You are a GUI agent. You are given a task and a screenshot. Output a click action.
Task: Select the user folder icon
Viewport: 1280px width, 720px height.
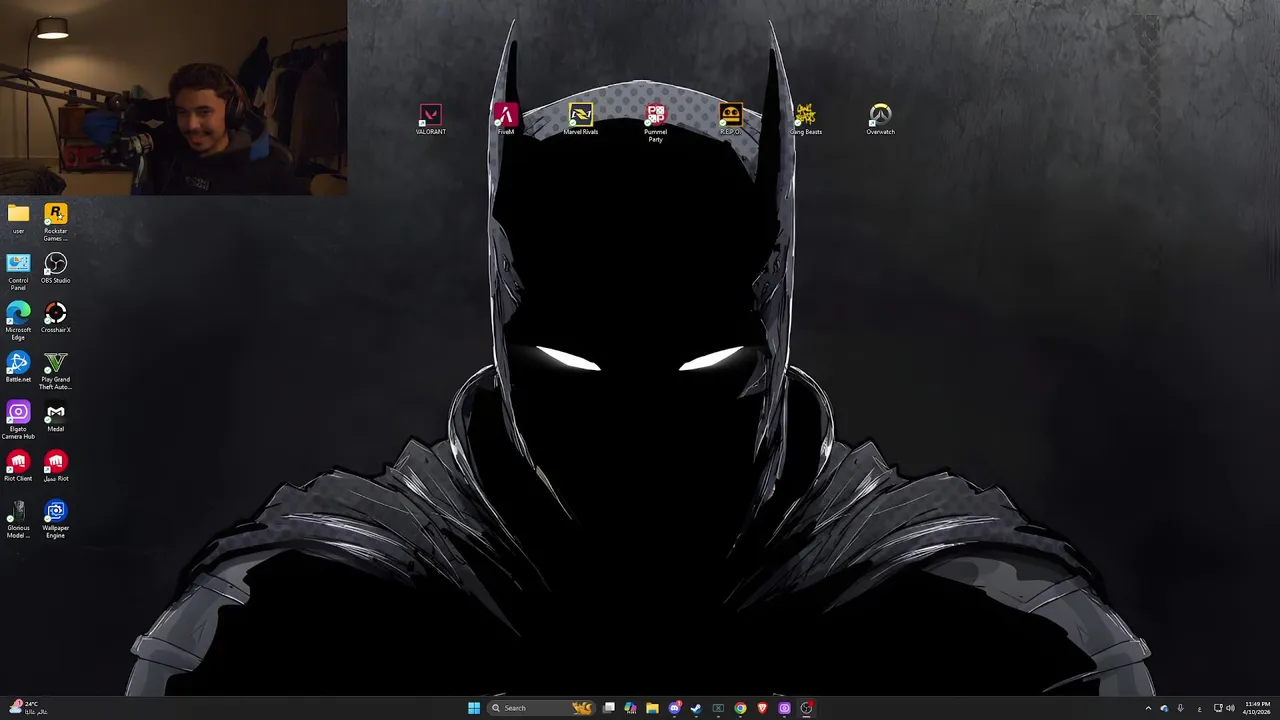click(x=18, y=219)
